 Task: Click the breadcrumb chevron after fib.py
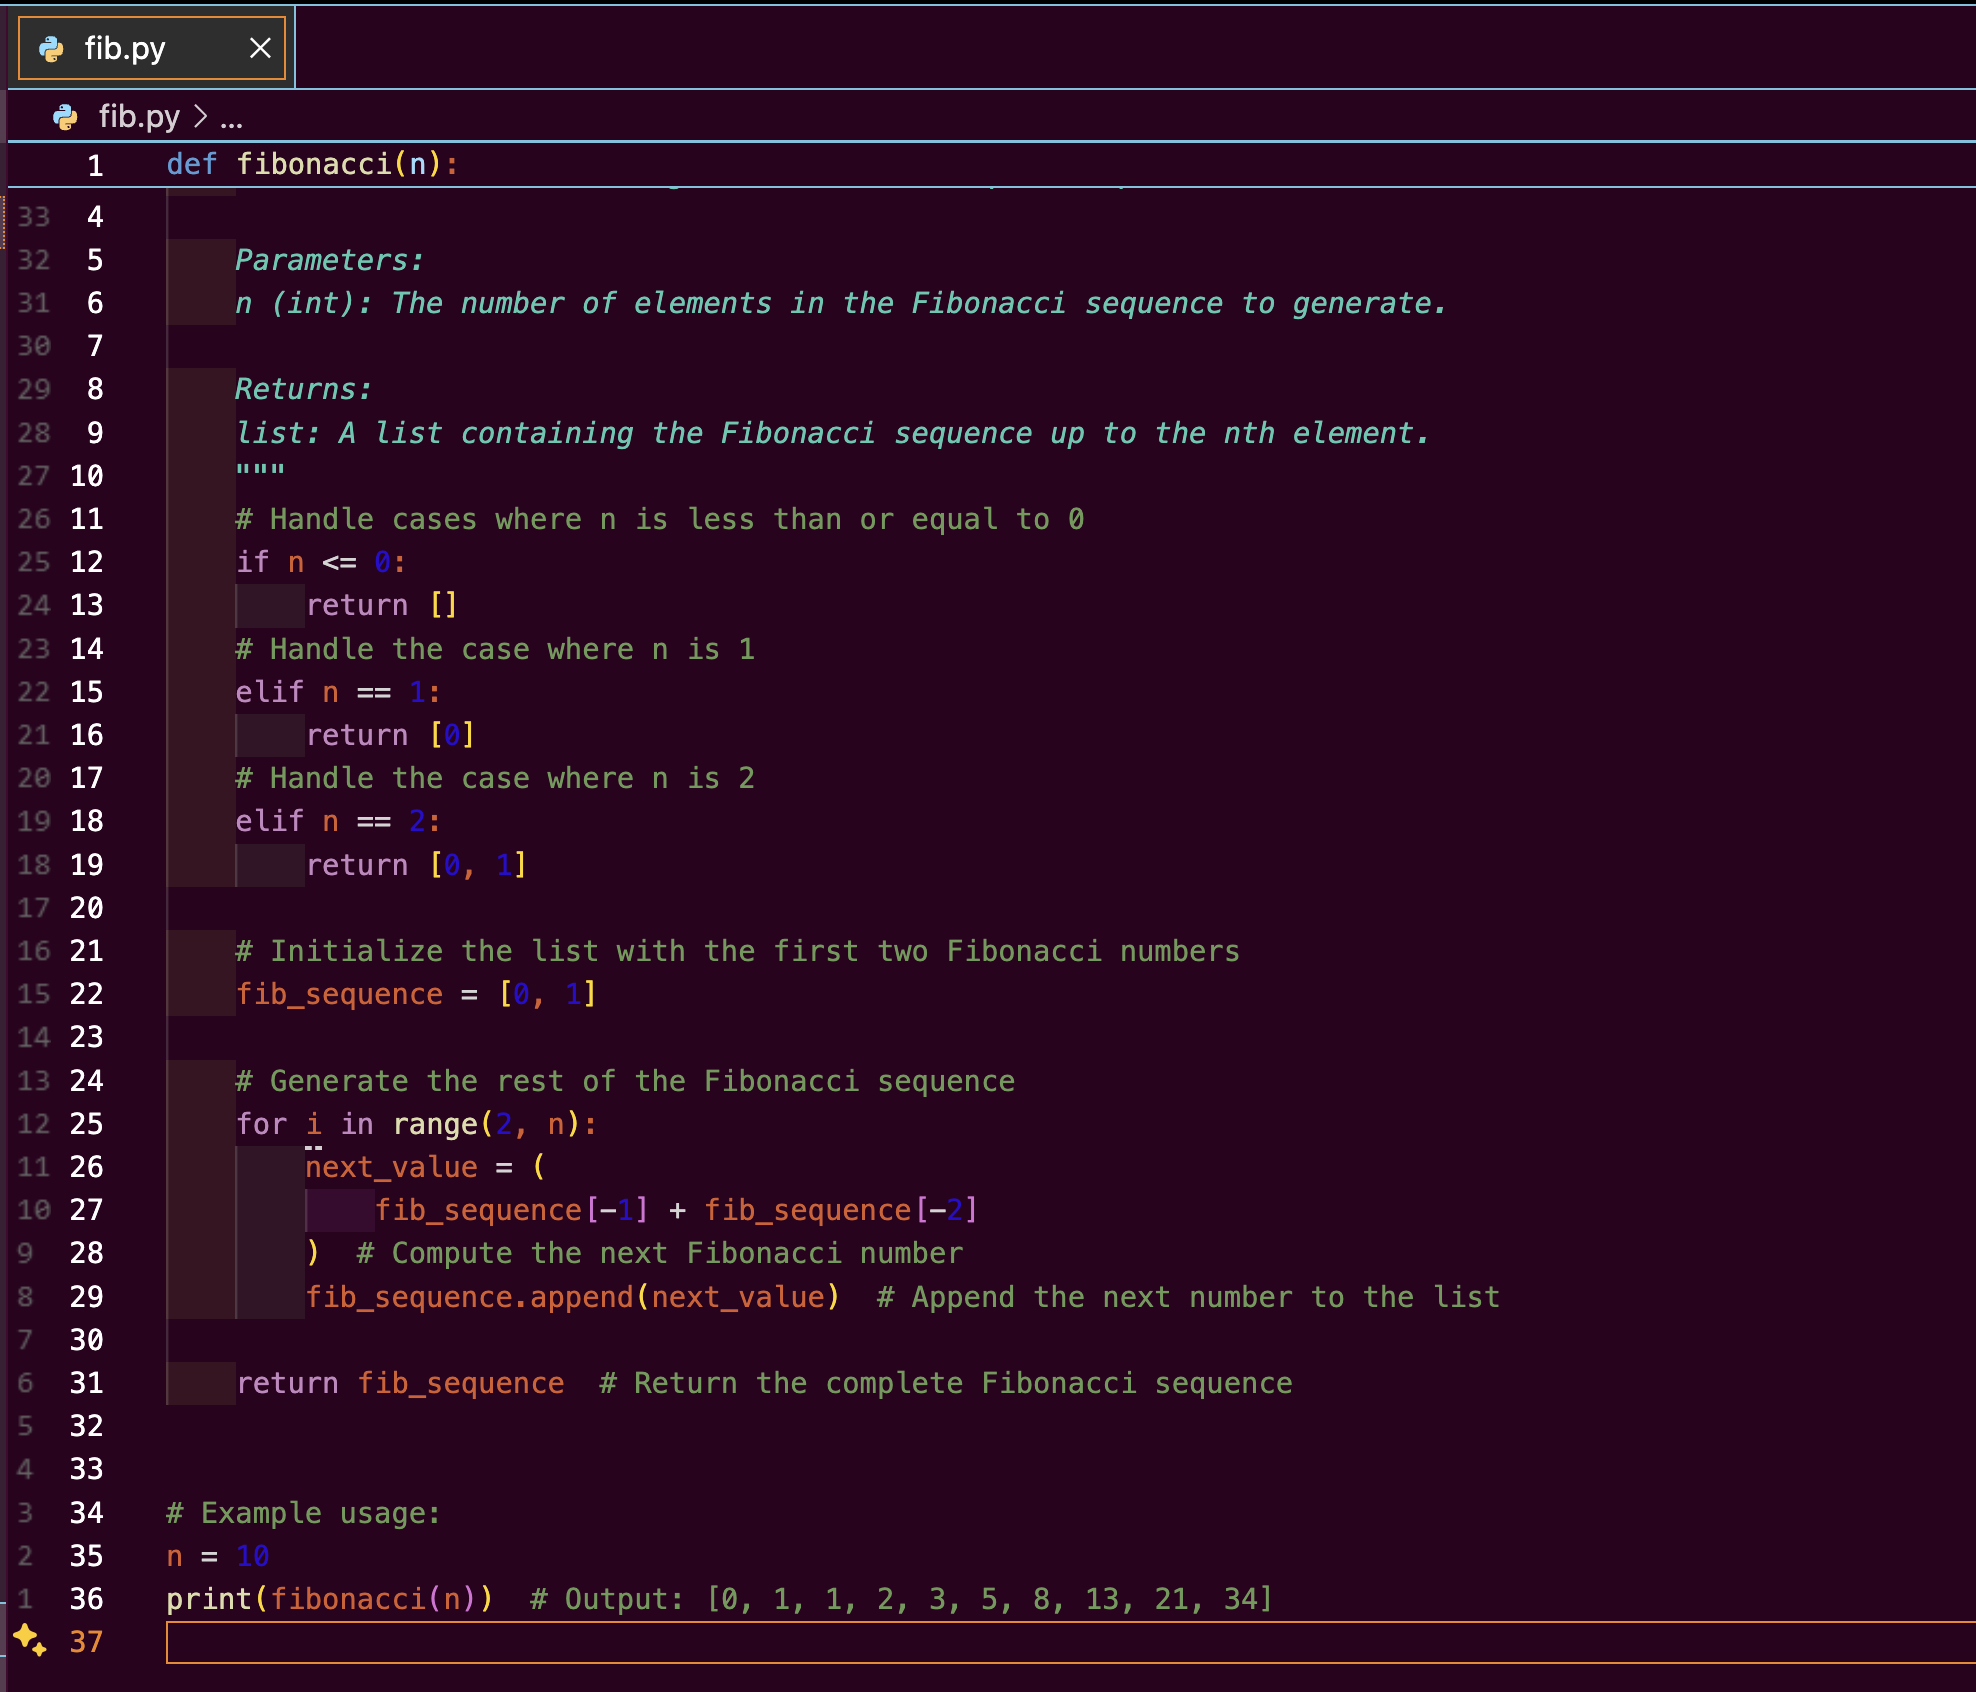click(x=200, y=118)
